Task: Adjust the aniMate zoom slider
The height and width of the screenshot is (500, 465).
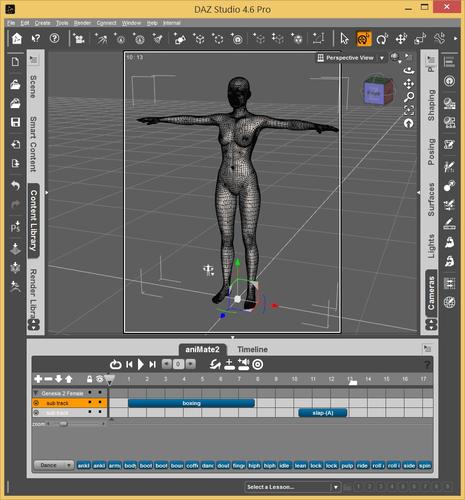Action: point(63,424)
